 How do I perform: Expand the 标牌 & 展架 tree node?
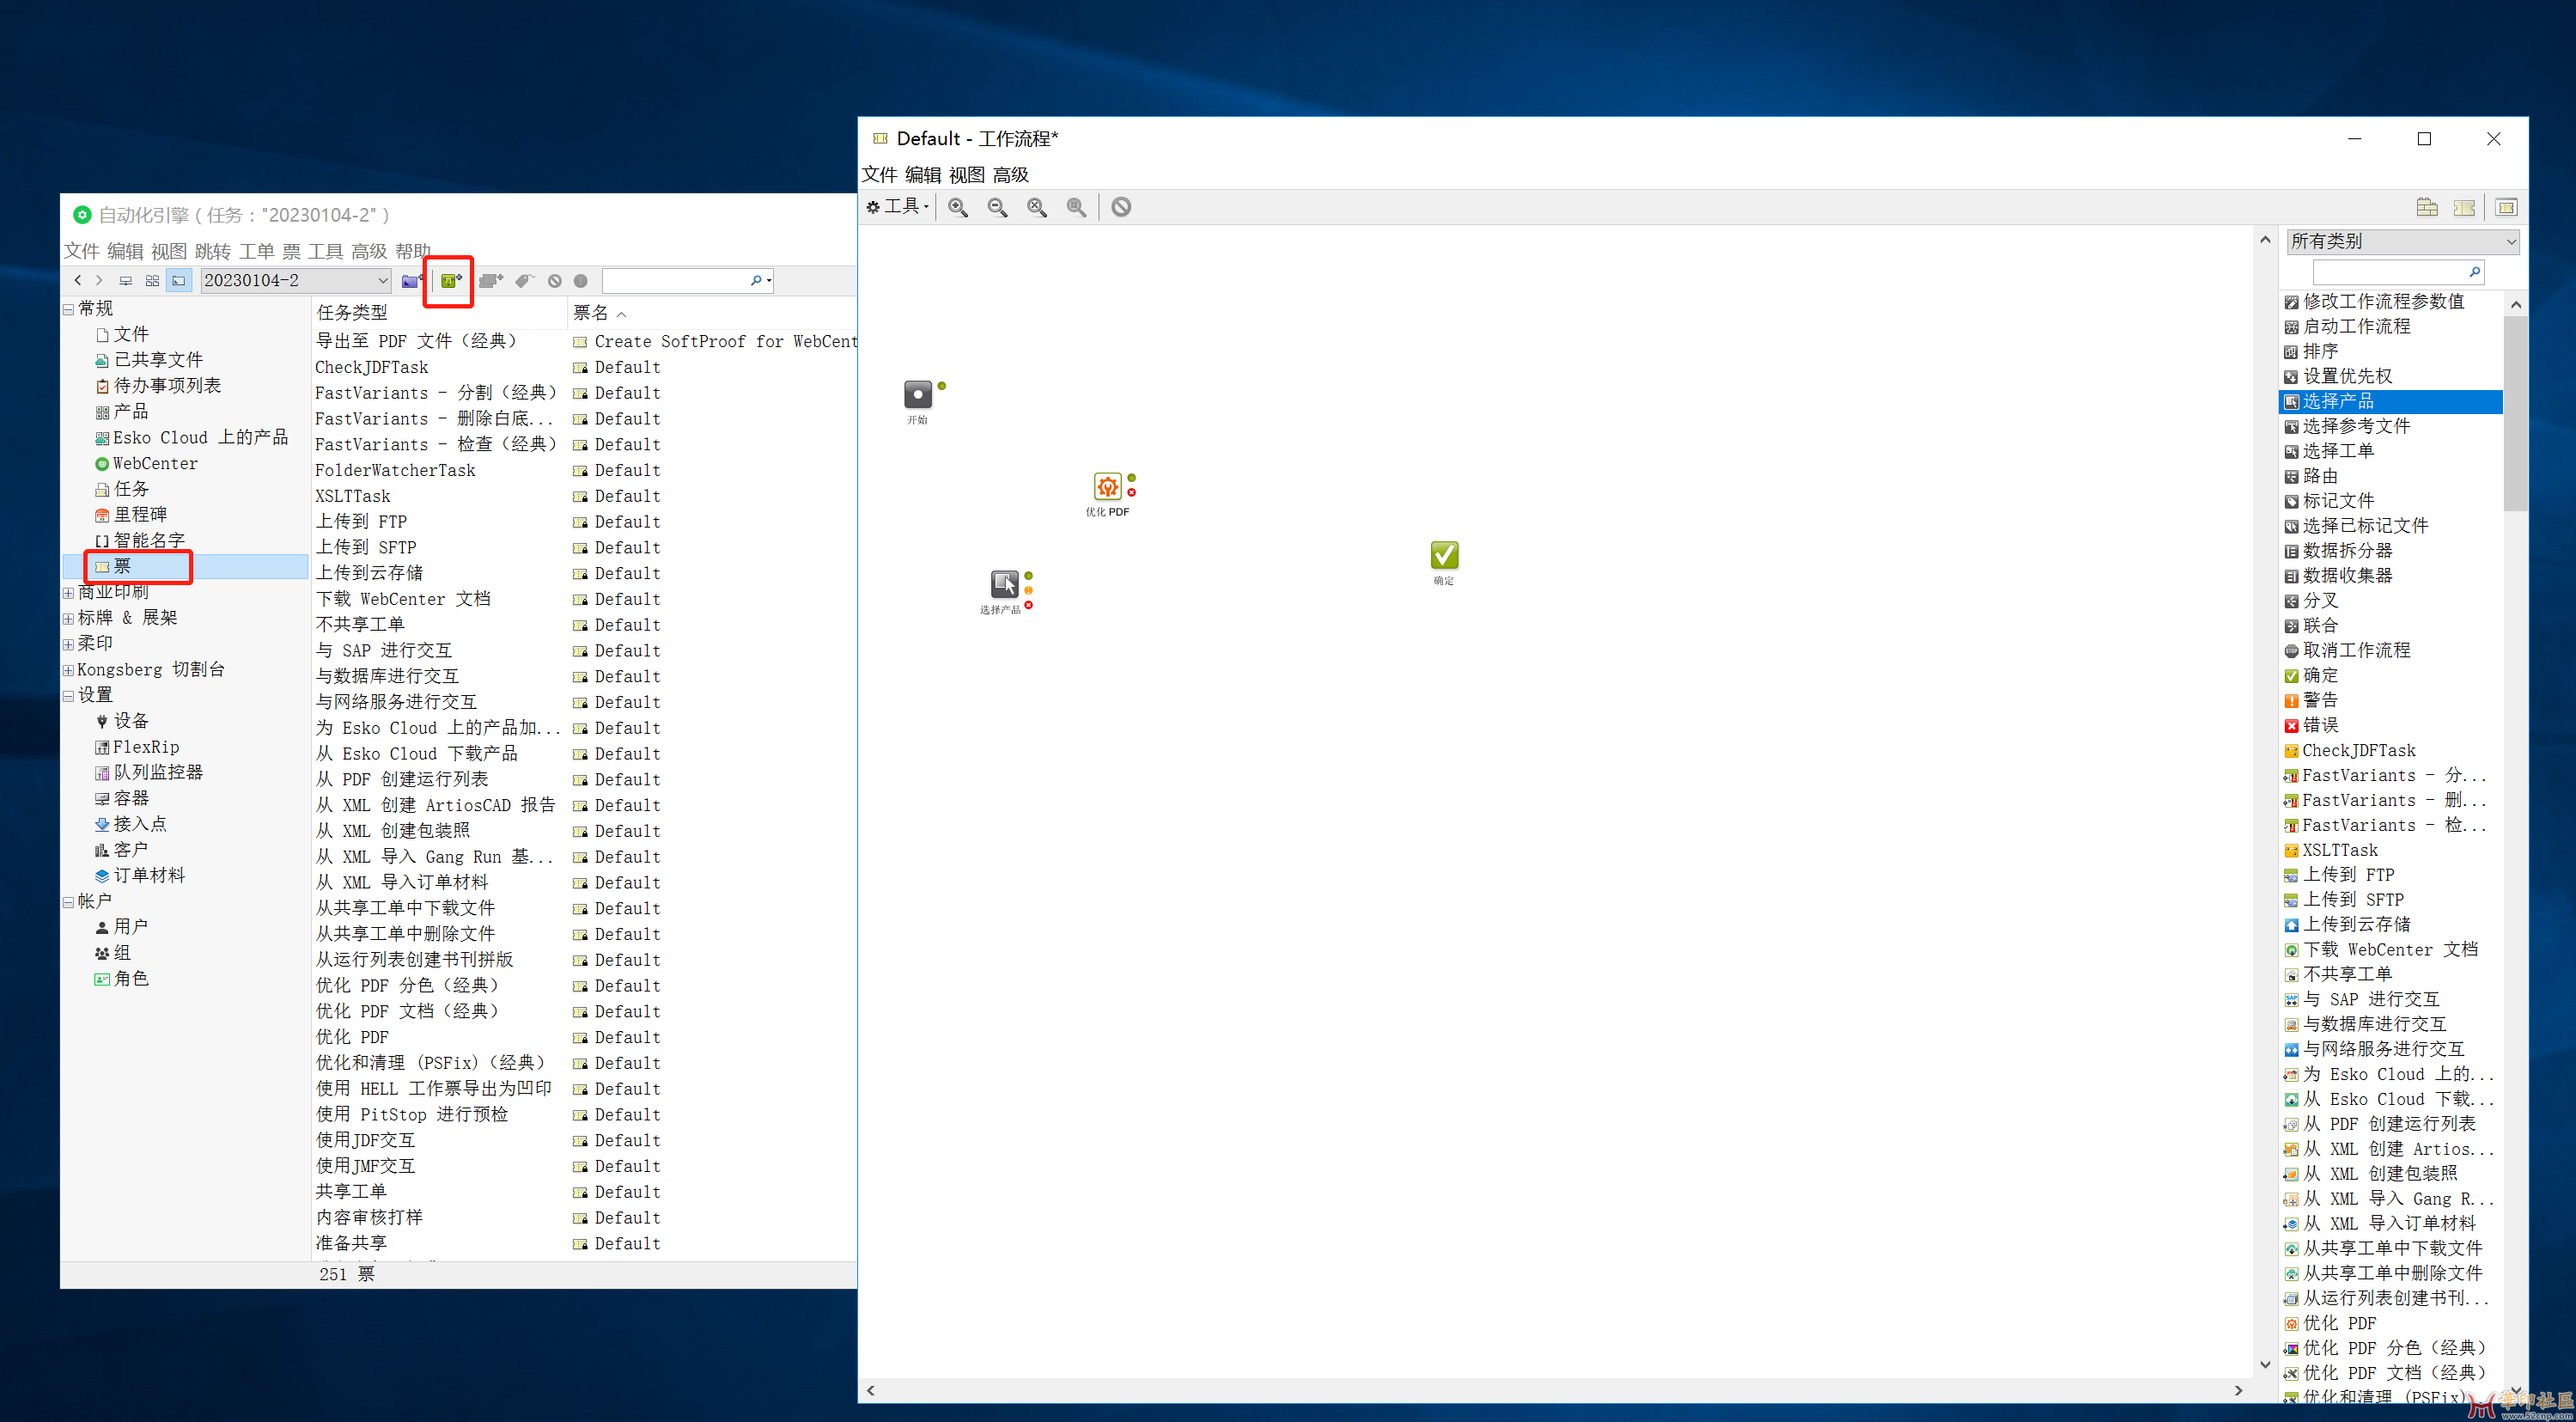pyautogui.click(x=68, y=618)
